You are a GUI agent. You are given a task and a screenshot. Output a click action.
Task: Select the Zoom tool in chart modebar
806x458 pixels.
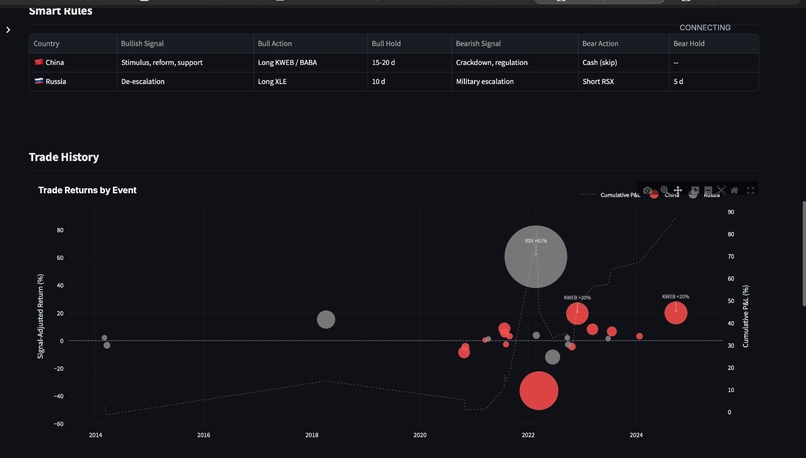click(664, 190)
